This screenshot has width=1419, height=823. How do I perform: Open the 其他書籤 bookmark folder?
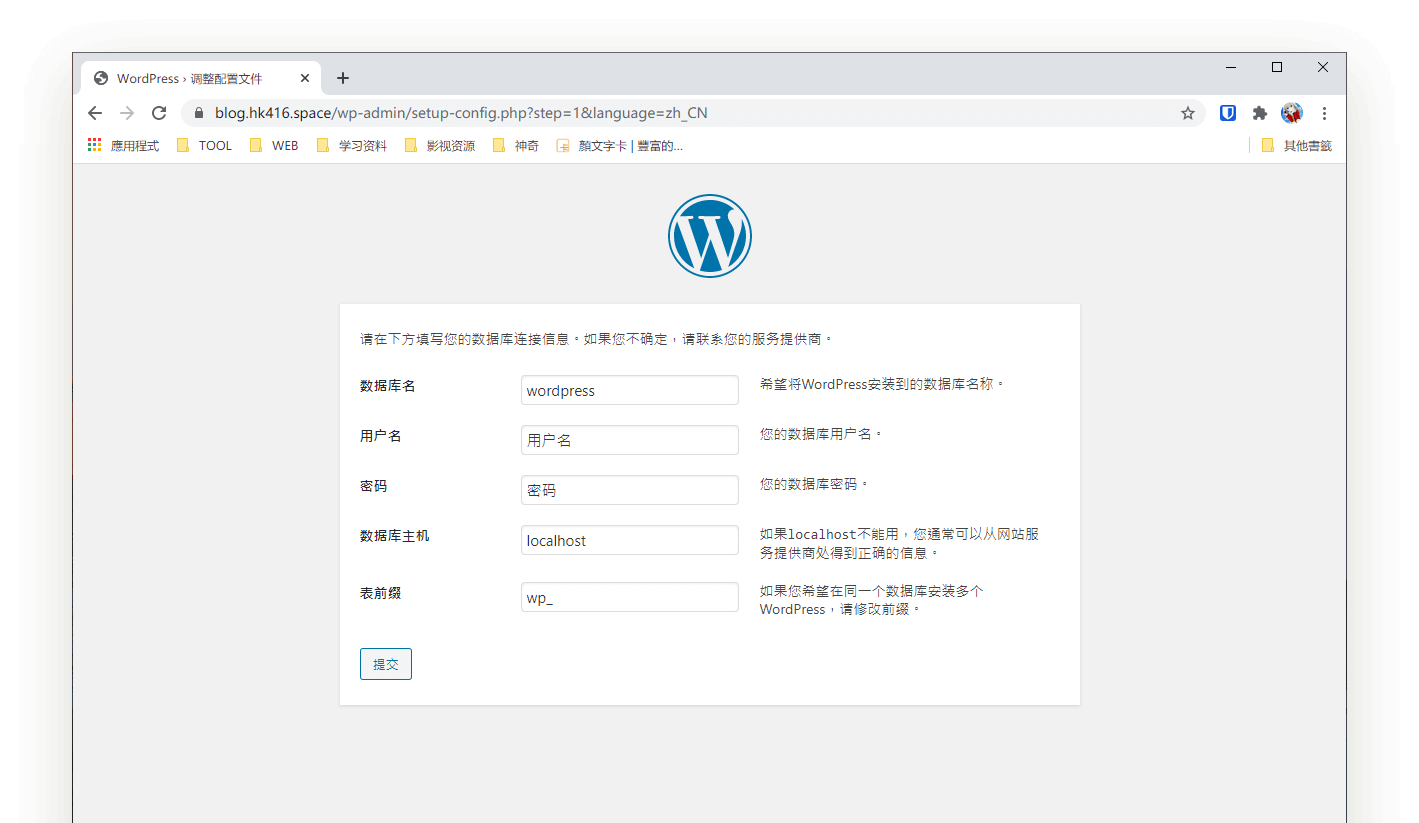1296,145
